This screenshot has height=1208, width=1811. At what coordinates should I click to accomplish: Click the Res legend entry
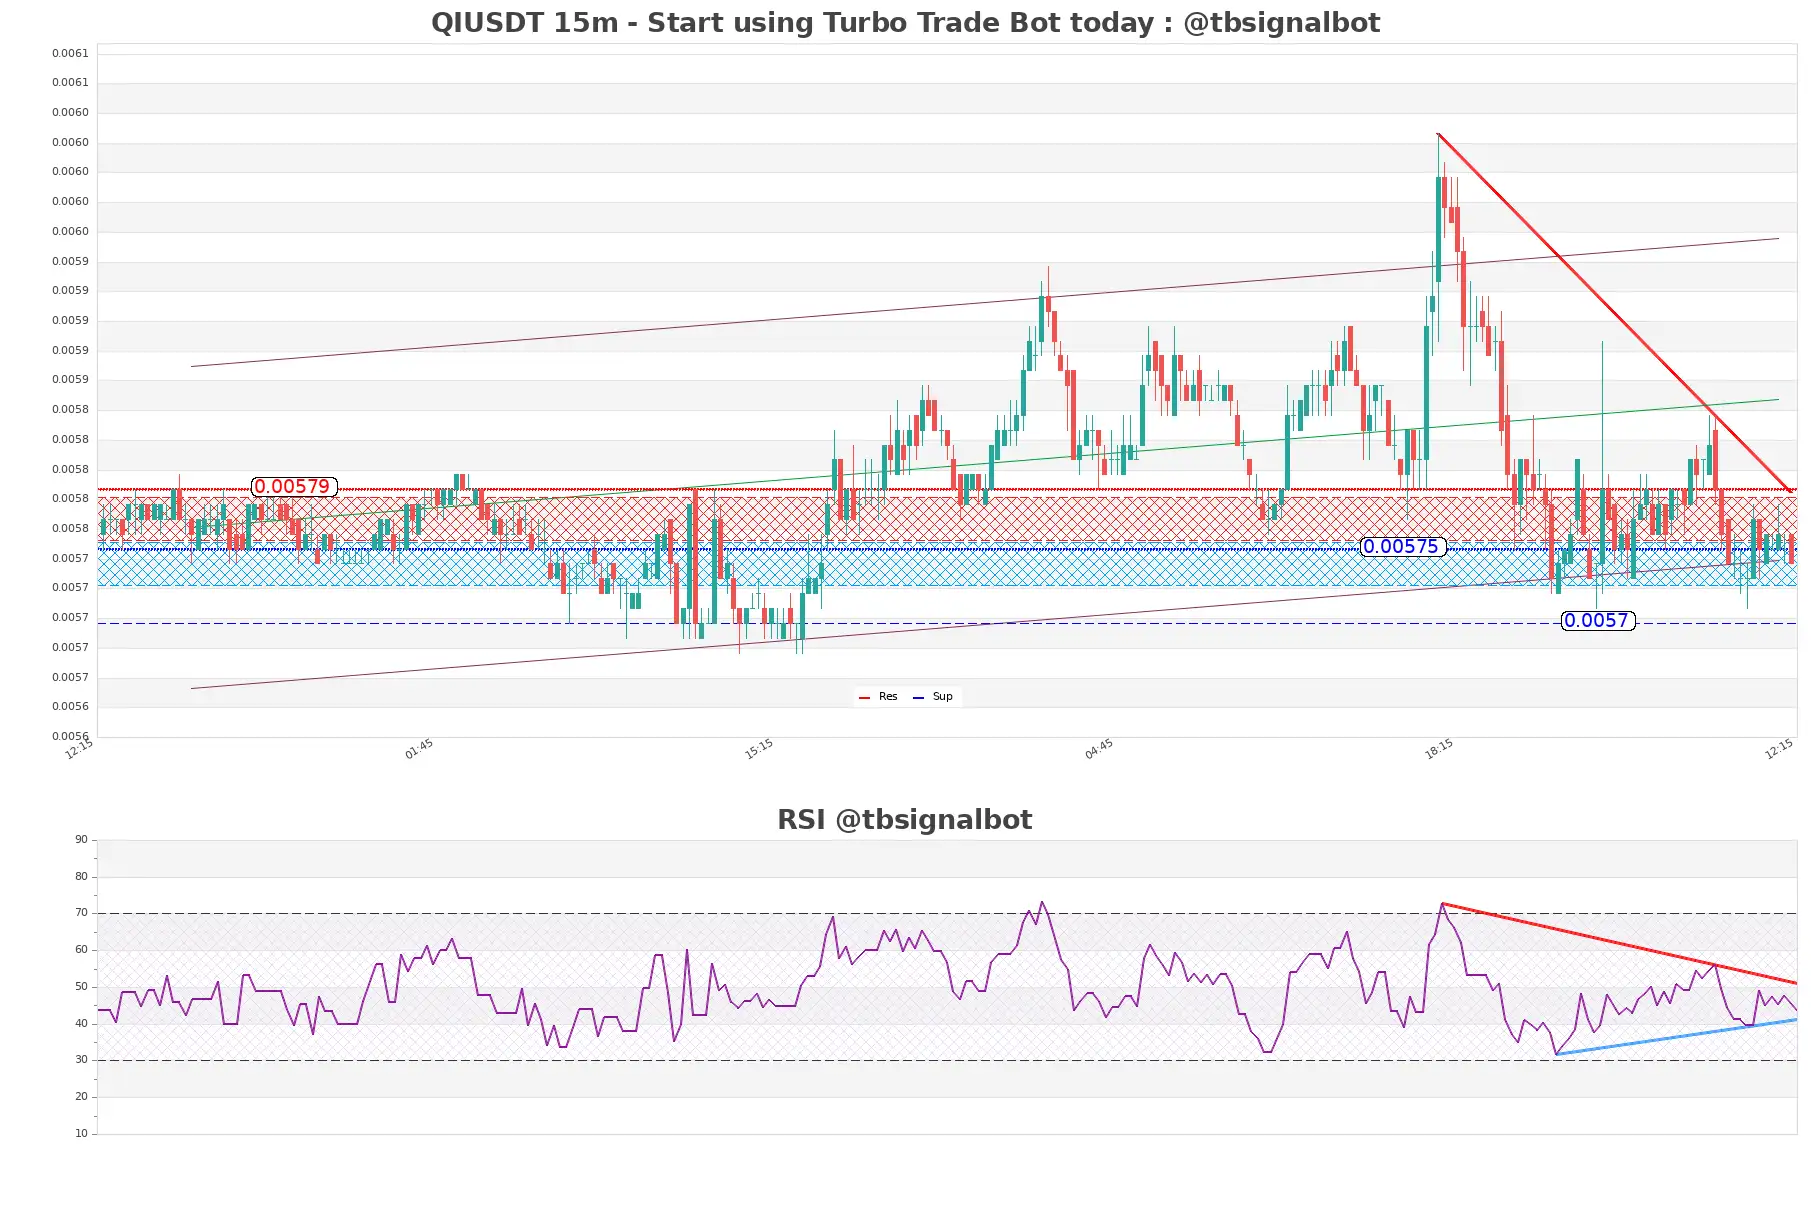[879, 697]
